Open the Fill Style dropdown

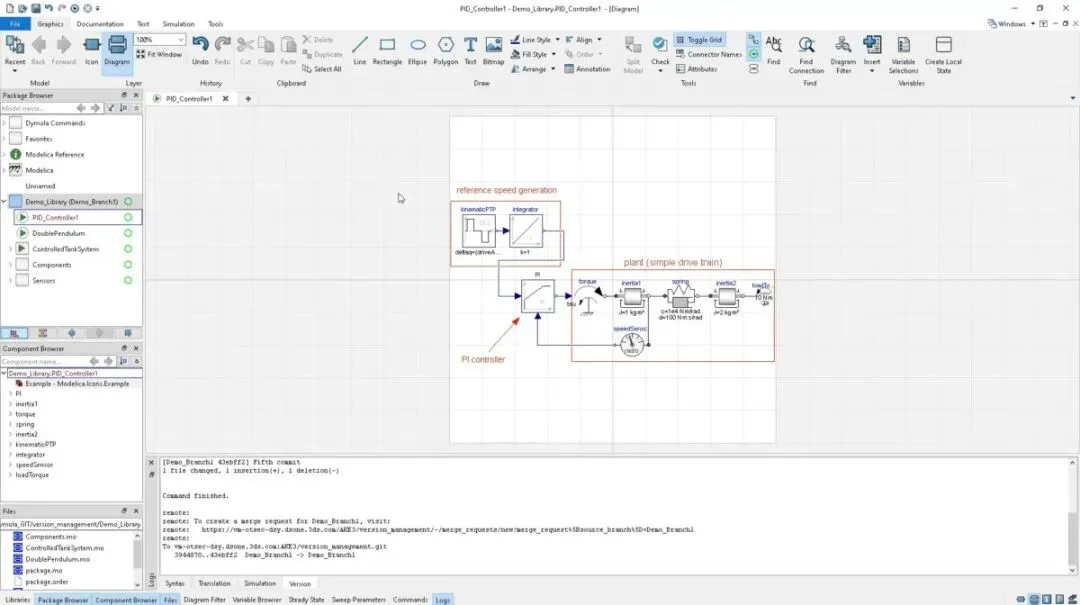point(534,54)
